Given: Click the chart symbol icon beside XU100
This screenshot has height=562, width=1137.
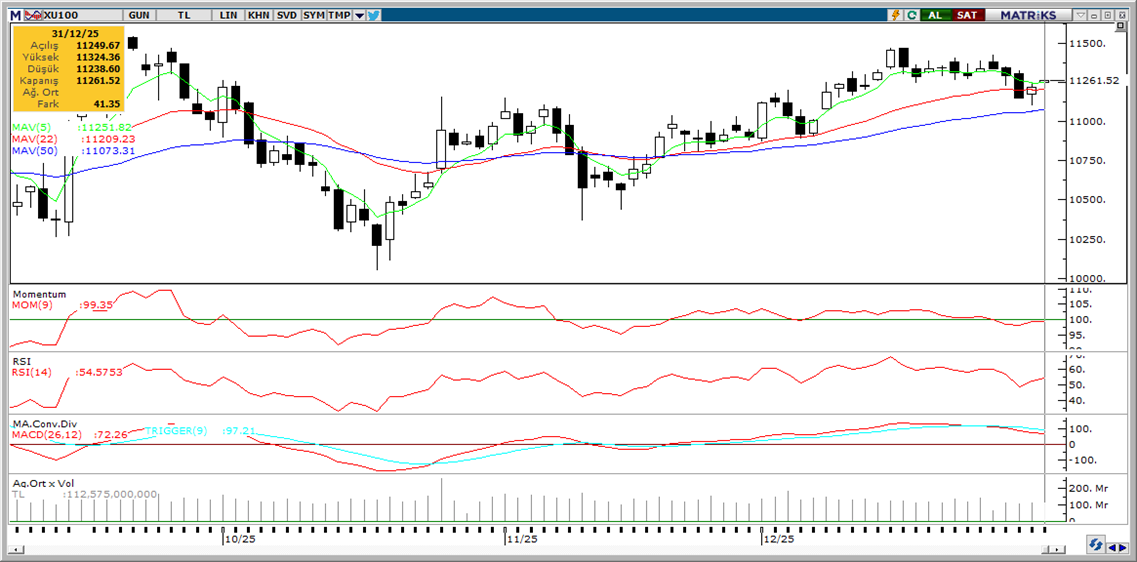Looking at the screenshot, I should [x=35, y=15].
